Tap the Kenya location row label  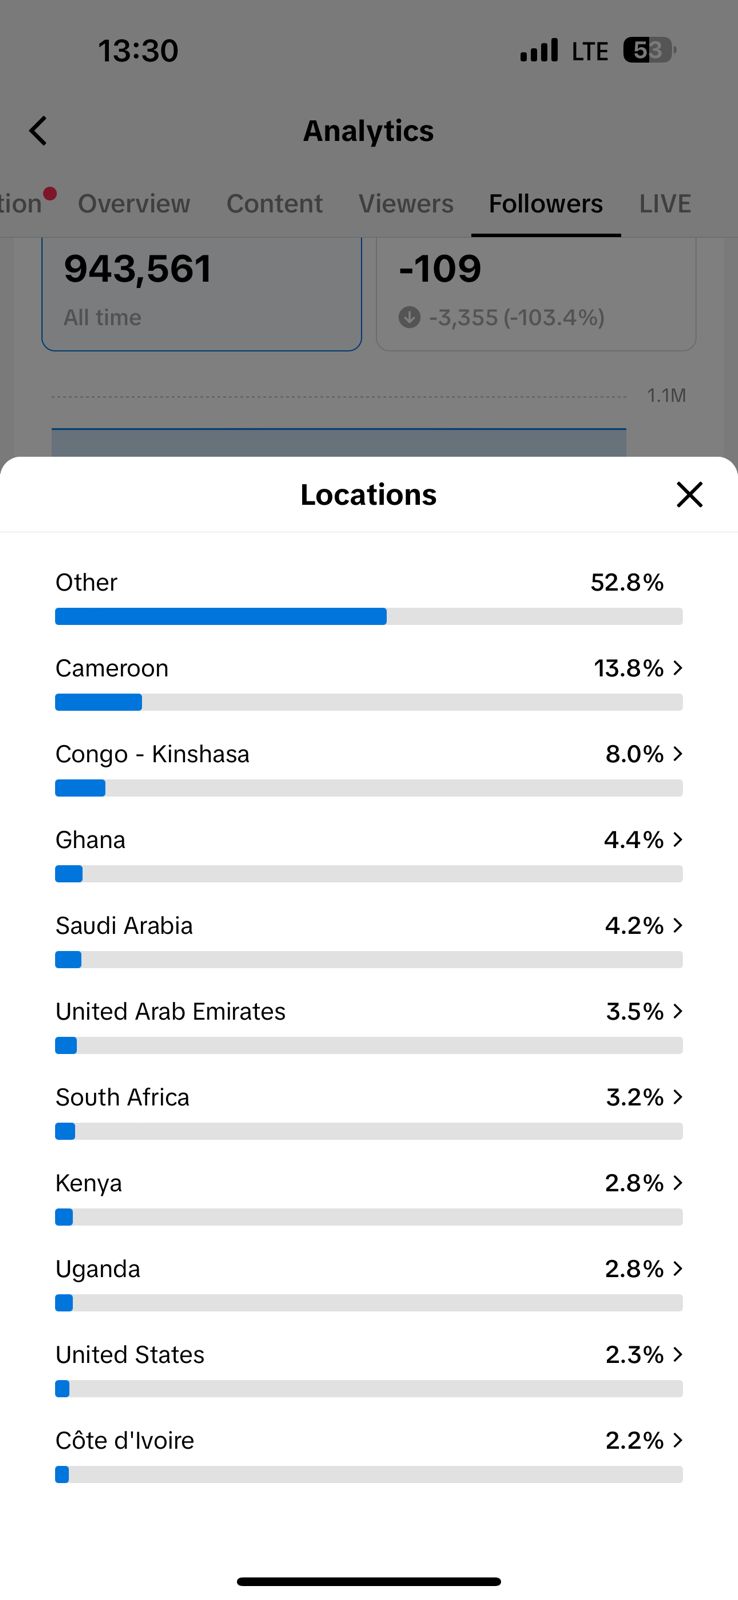89,1183
